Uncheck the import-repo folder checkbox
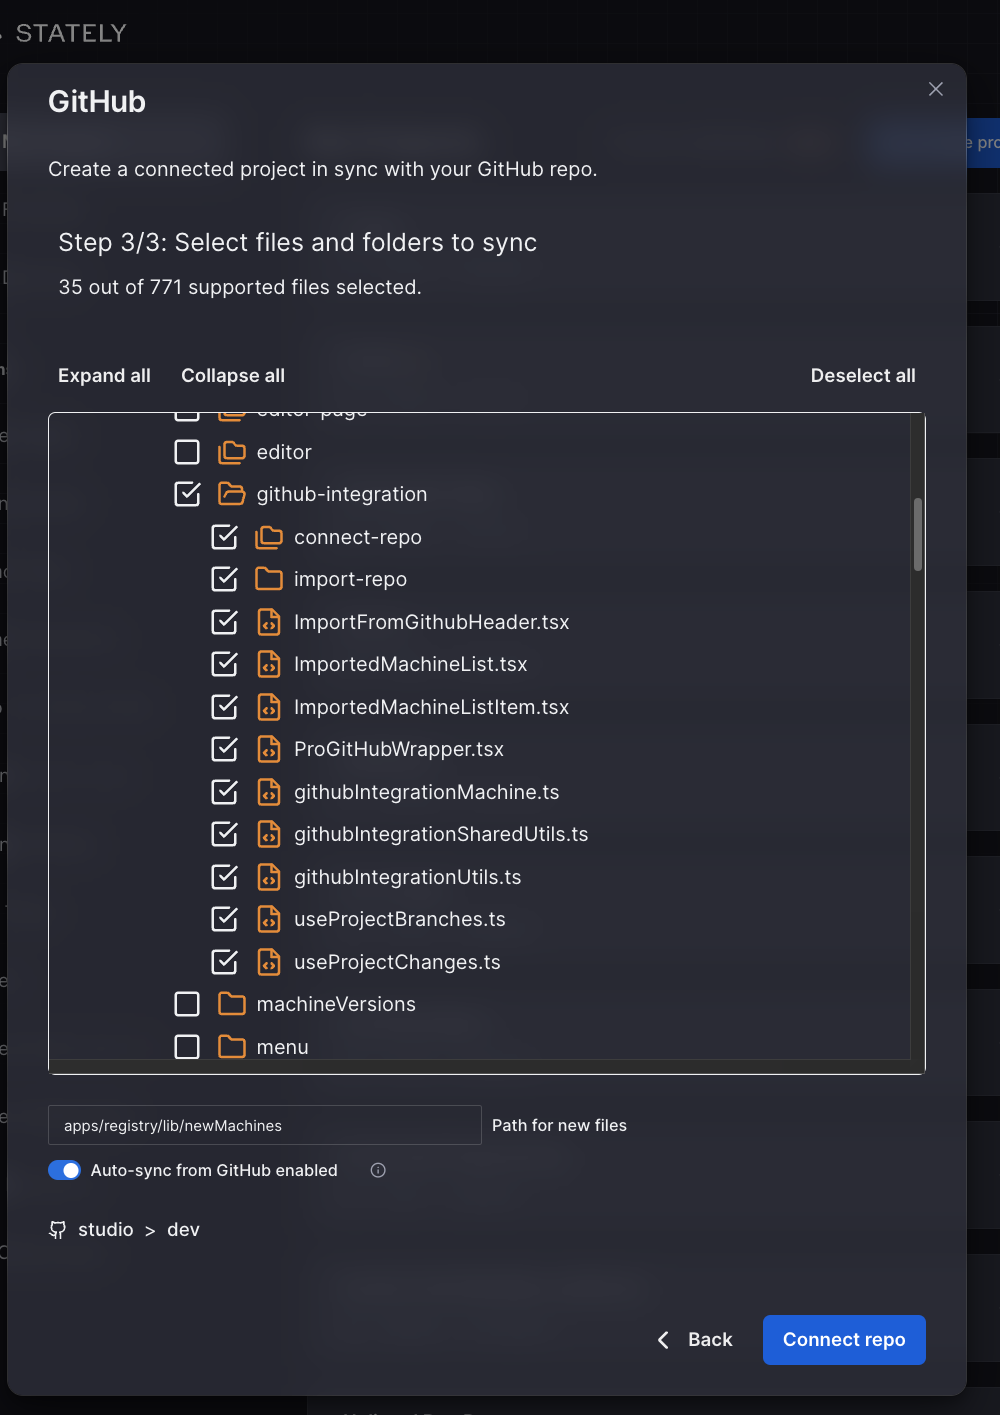The height and width of the screenshot is (1415, 1000). tap(225, 578)
